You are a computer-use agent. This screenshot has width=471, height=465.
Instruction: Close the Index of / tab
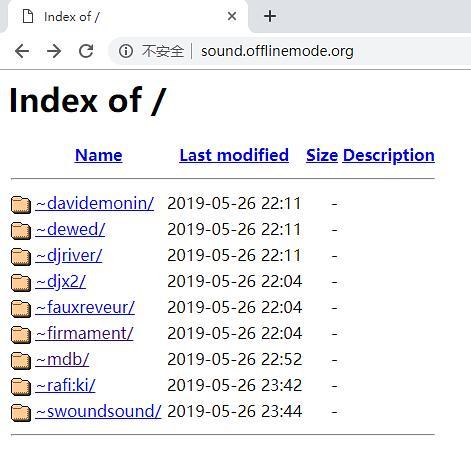tap(232, 16)
